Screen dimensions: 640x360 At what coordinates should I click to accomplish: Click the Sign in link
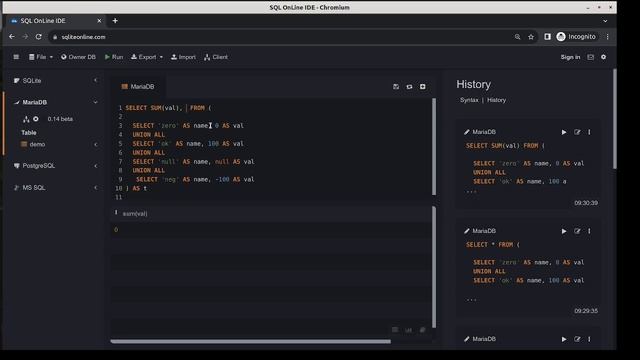click(570, 57)
